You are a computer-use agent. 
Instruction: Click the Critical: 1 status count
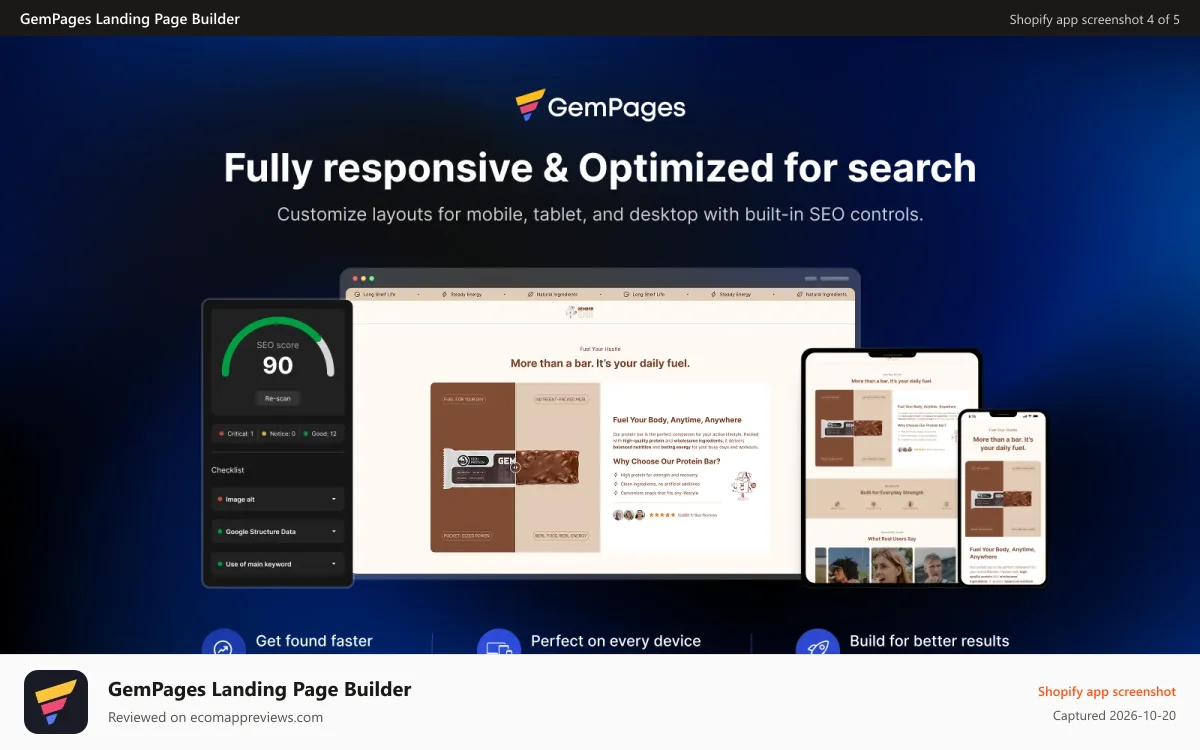point(236,434)
